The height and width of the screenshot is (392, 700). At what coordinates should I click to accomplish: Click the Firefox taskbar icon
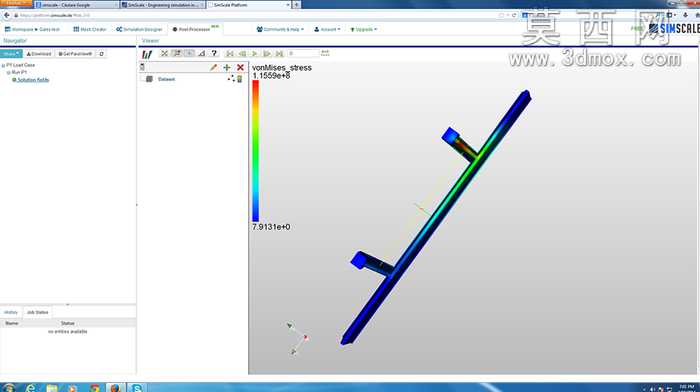[x=115, y=388]
